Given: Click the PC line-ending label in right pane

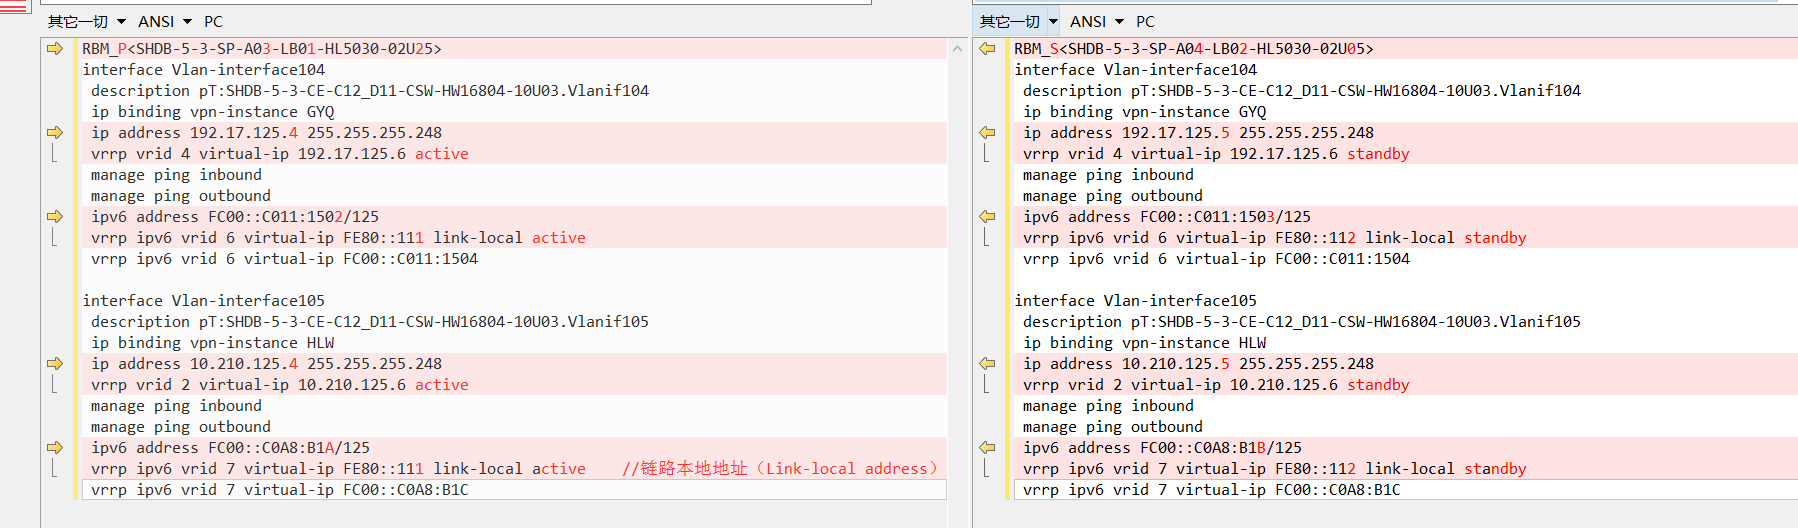Looking at the screenshot, I should [1145, 21].
